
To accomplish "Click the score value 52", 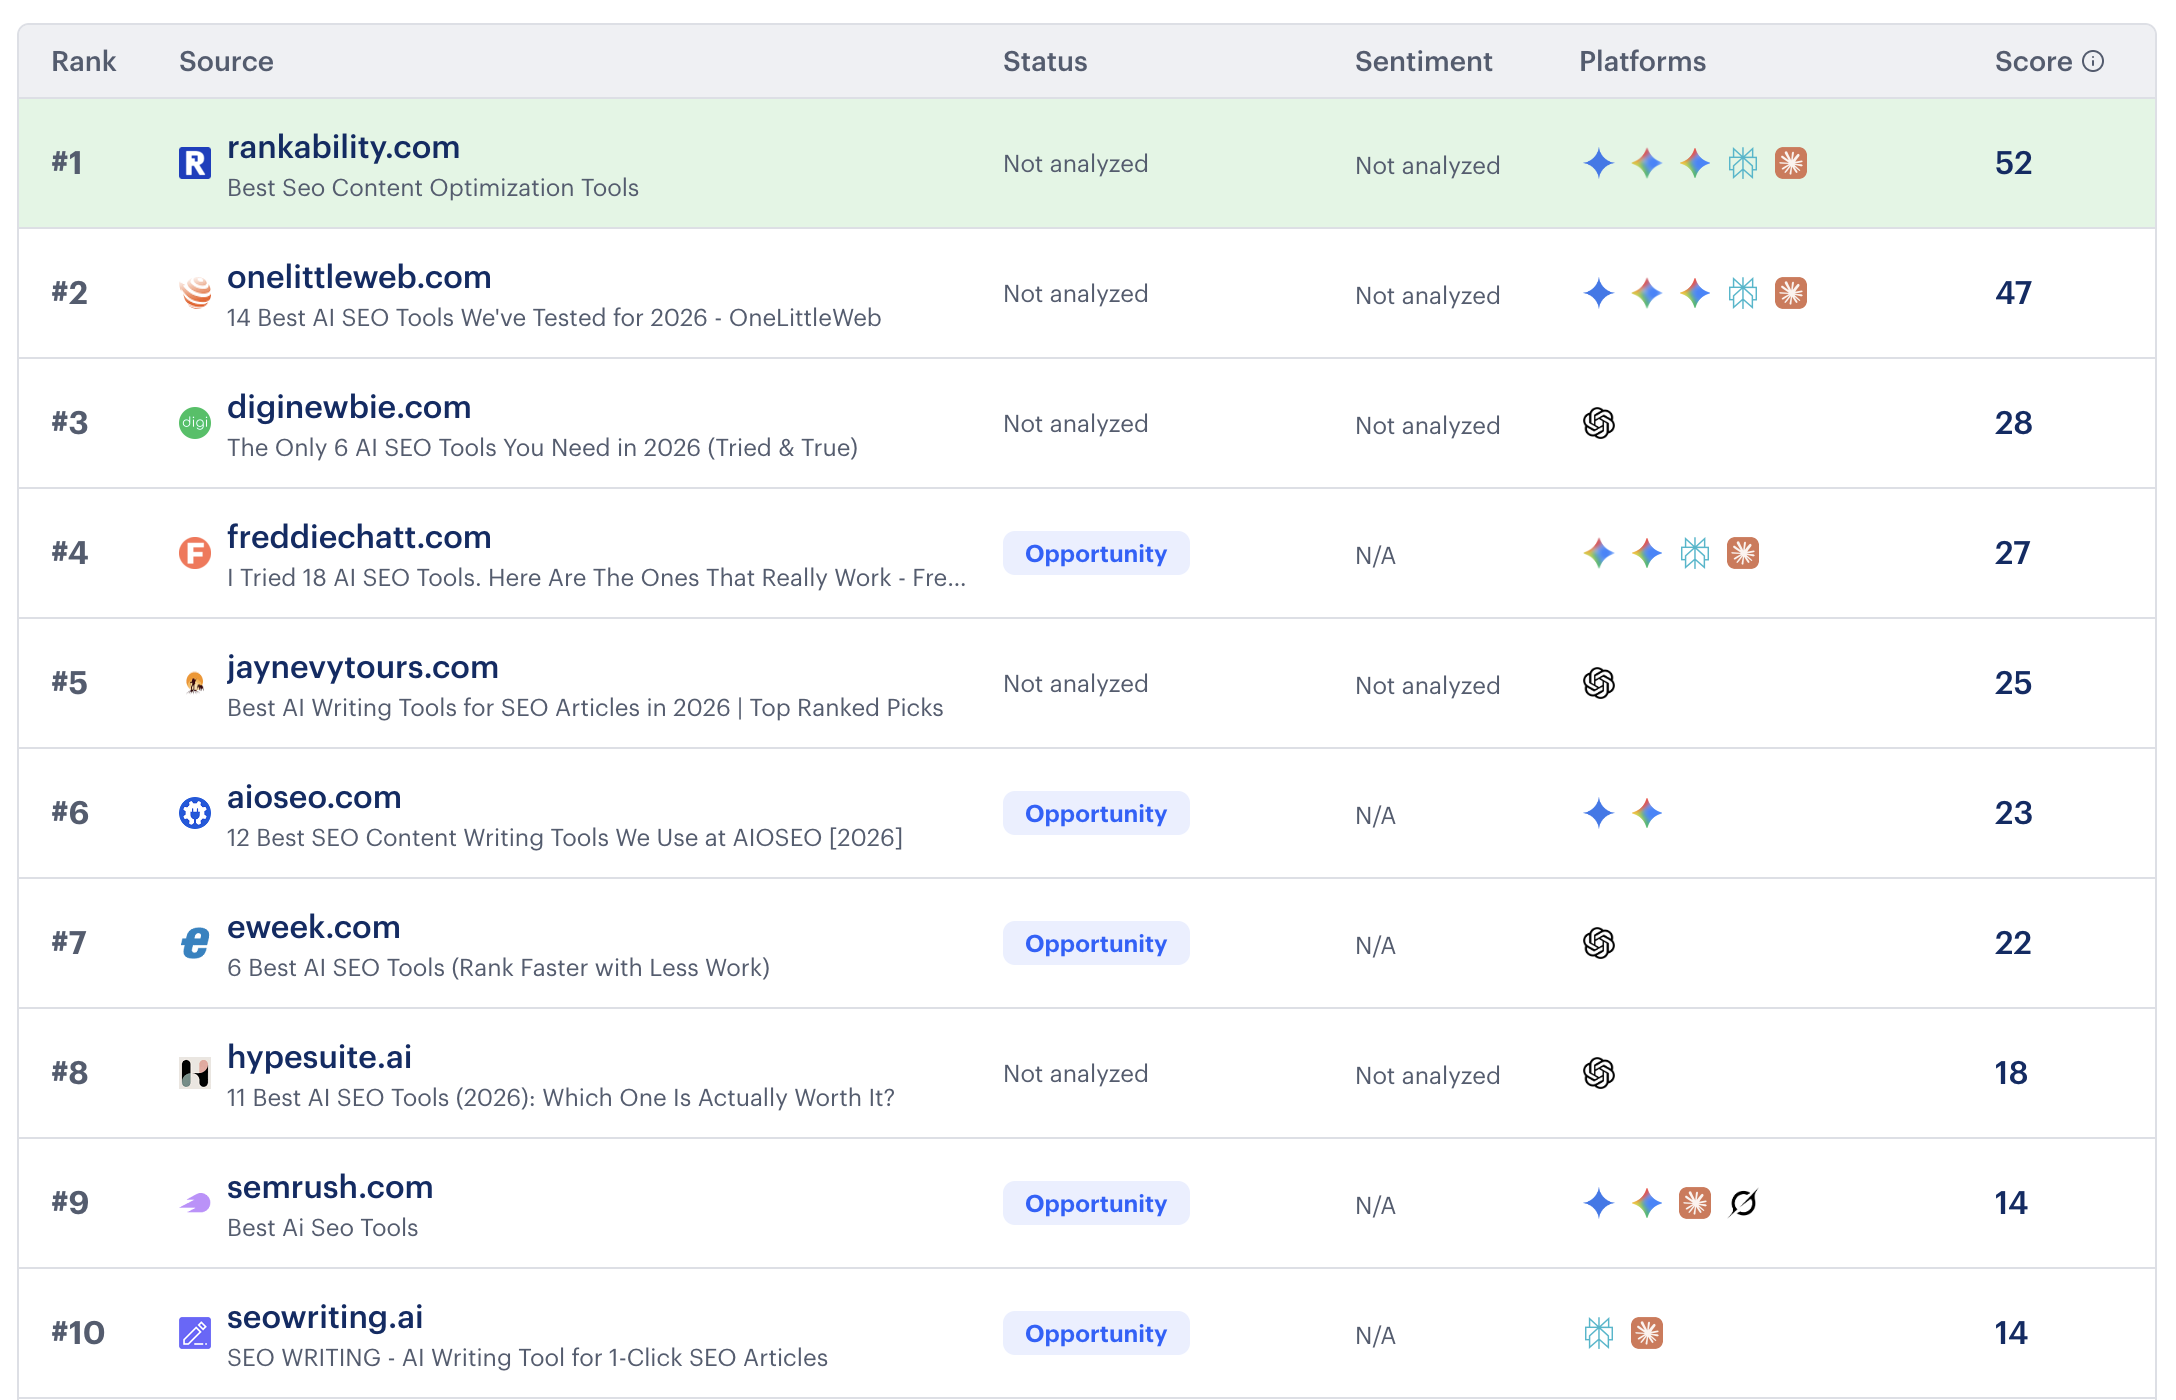I will pyautogui.click(x=2013, y=163).
